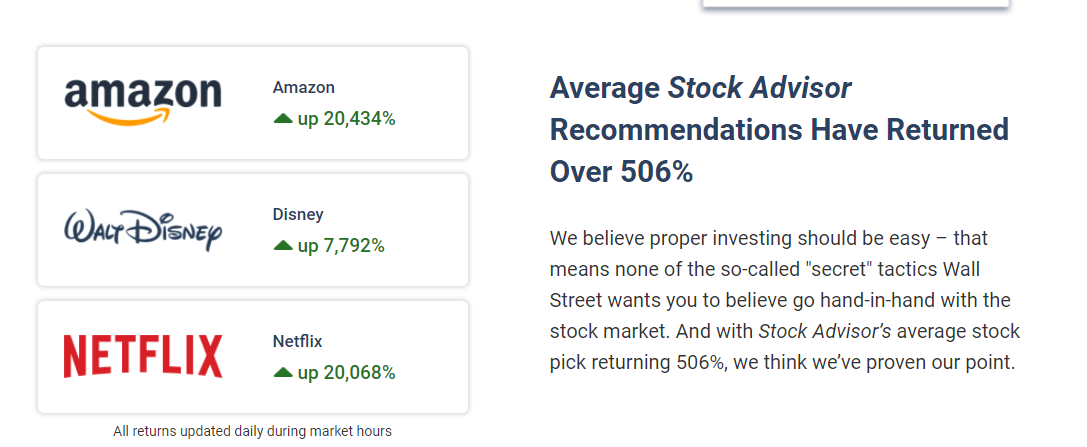Click the 'We believe proper investing' paragraph
This screenshot has height=447, width=1087.
(785, 300)
